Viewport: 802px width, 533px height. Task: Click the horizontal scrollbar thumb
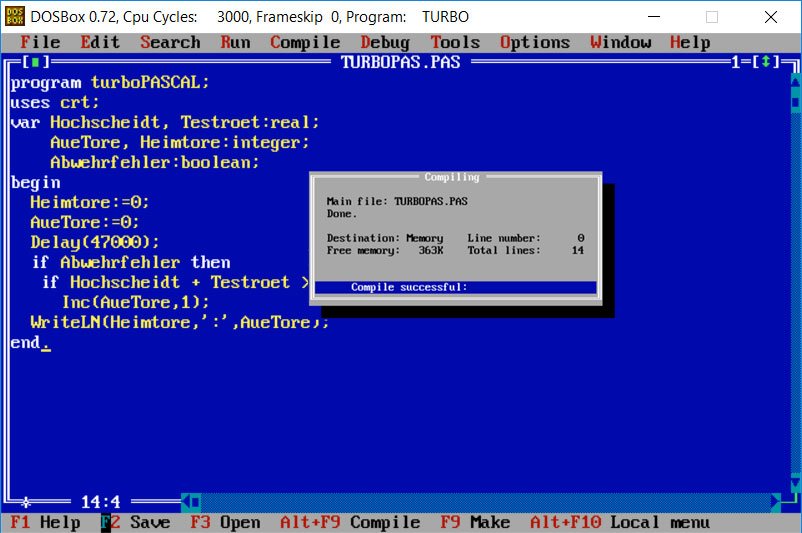[x=196, y=501]
